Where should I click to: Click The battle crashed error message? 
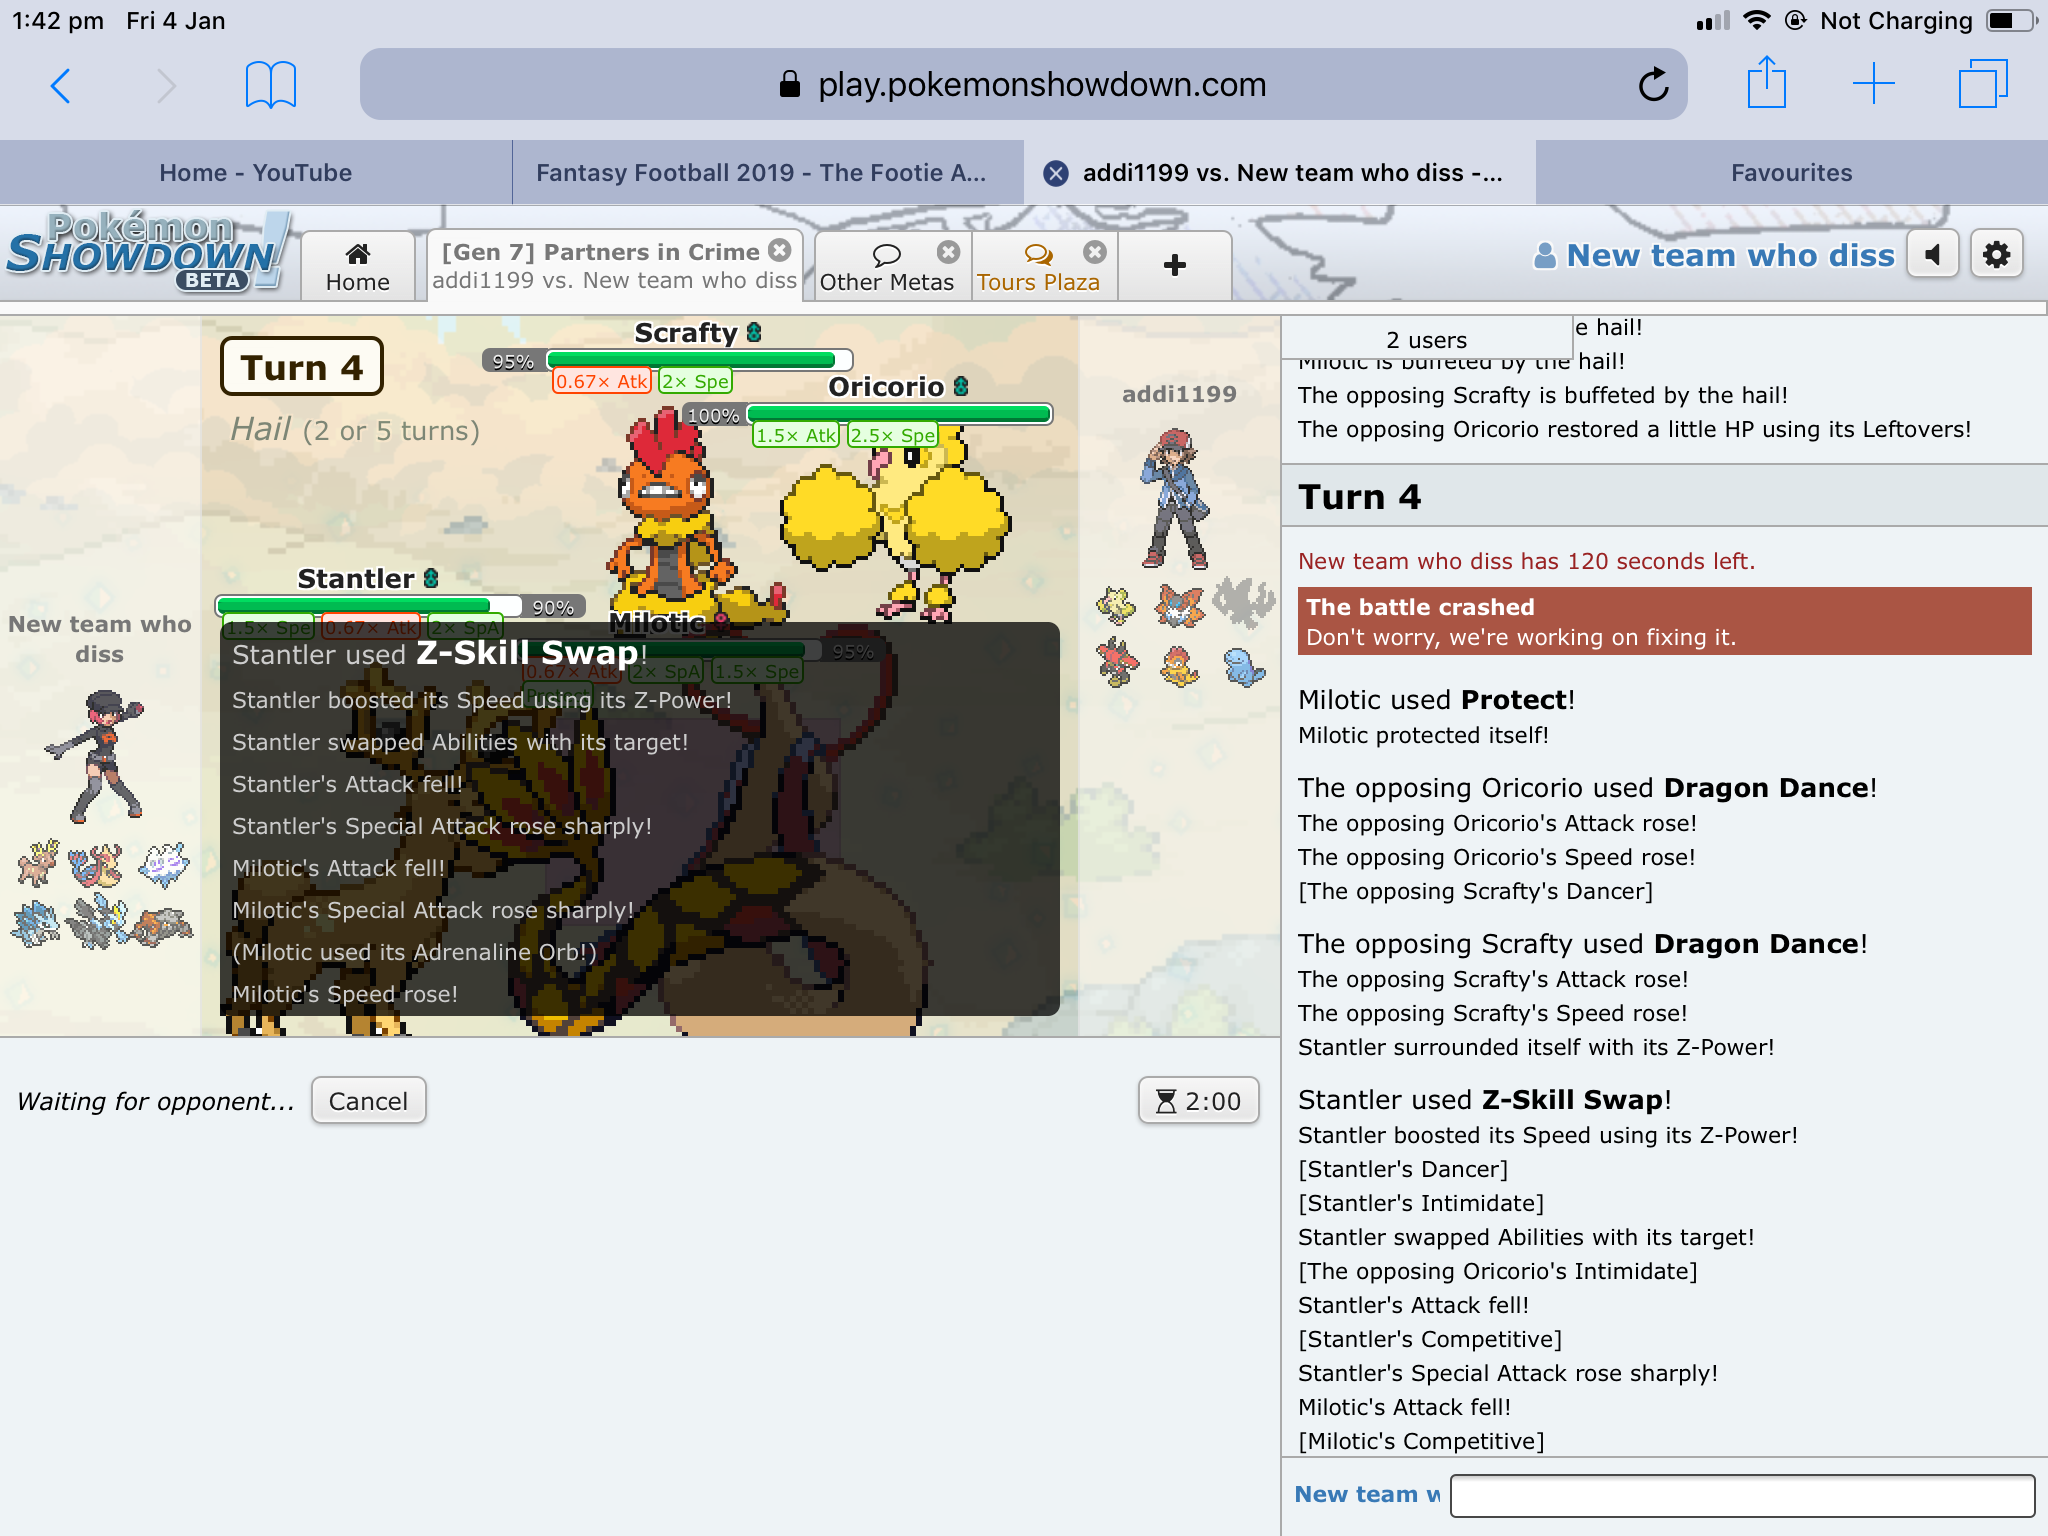point(1664,621)
